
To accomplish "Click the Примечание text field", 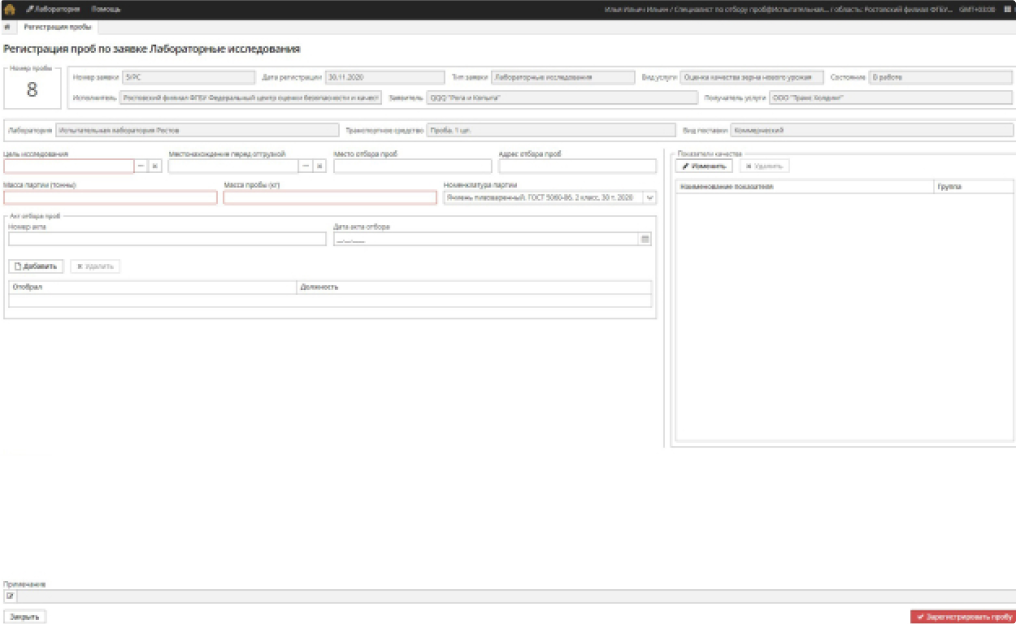I will coord(516,596).
